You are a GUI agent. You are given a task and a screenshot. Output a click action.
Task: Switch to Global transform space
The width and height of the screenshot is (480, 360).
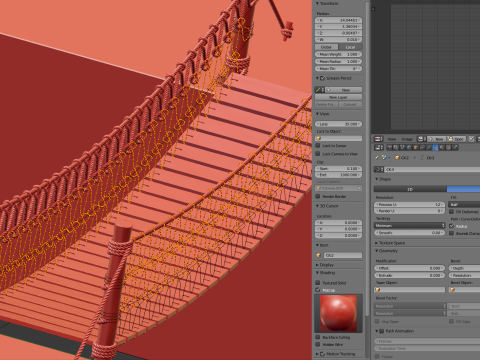coord(326,47)
